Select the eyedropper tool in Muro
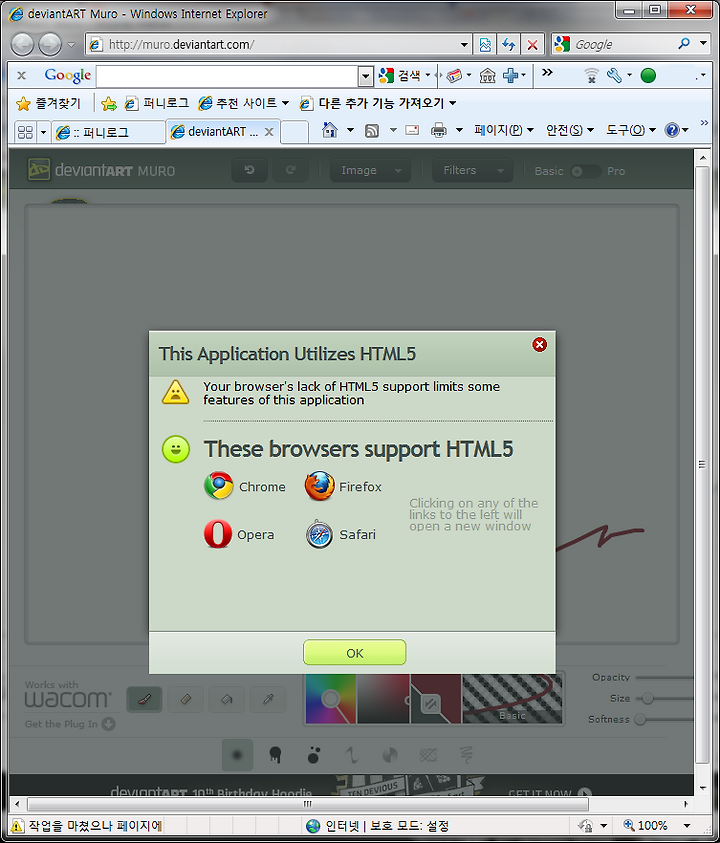The height and width of the screenshot is (843, 720). coord(268,699)
